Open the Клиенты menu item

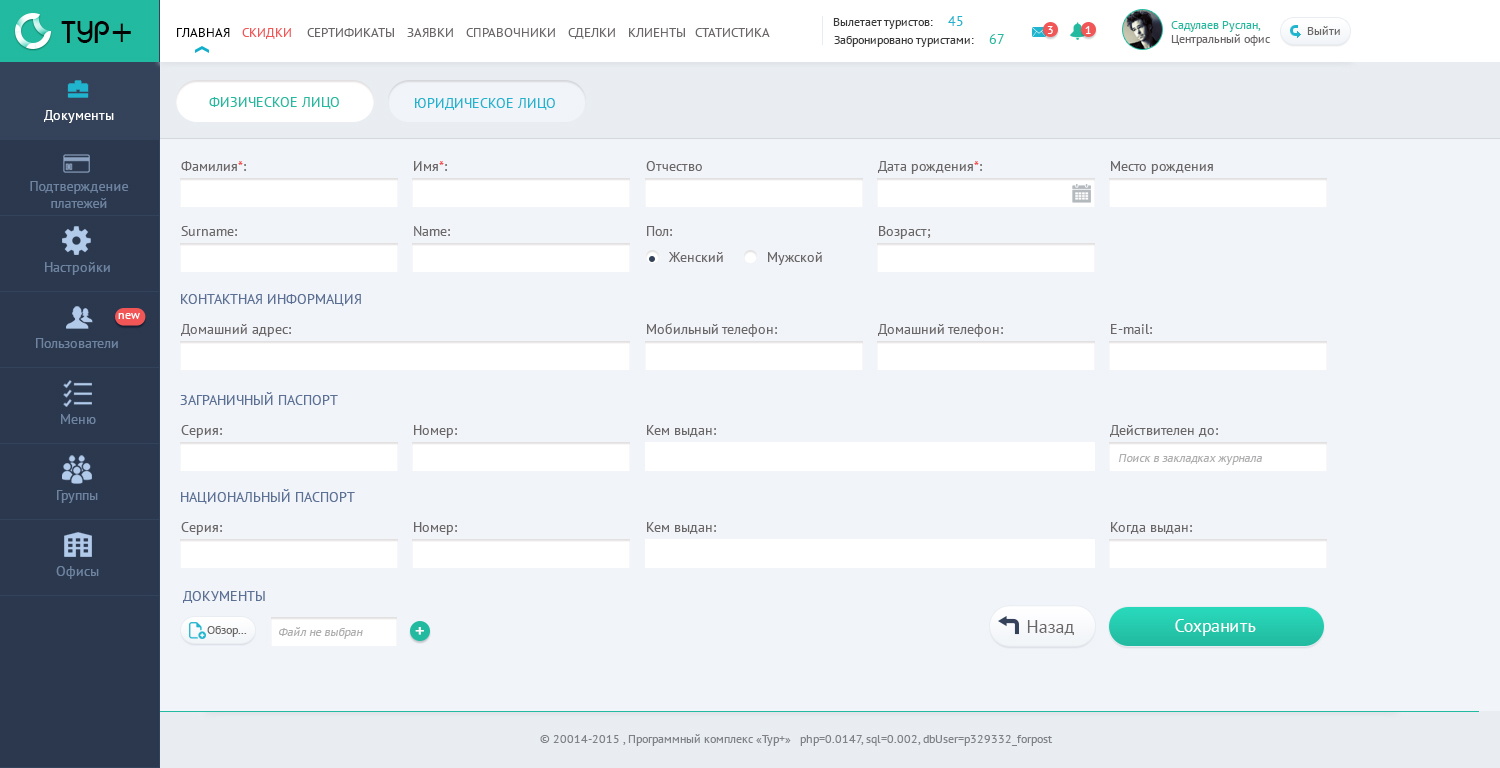coord(657,33)
